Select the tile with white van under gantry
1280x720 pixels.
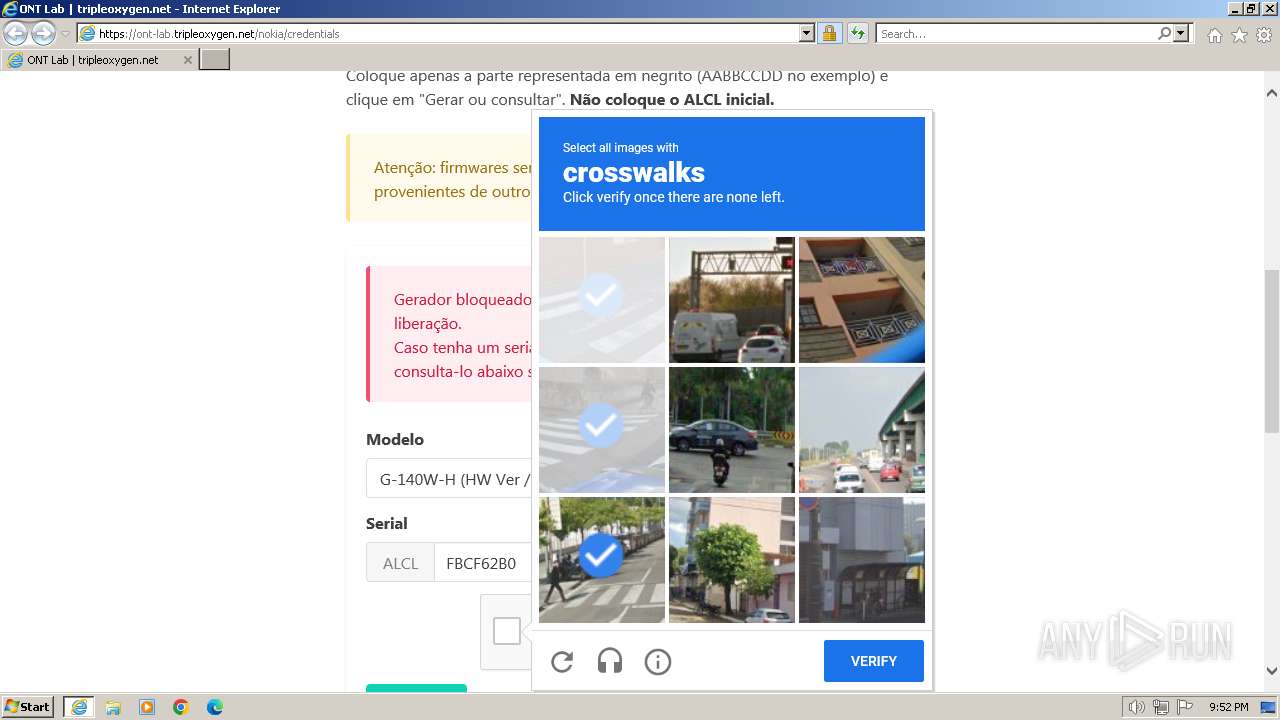tap(732, 300)
